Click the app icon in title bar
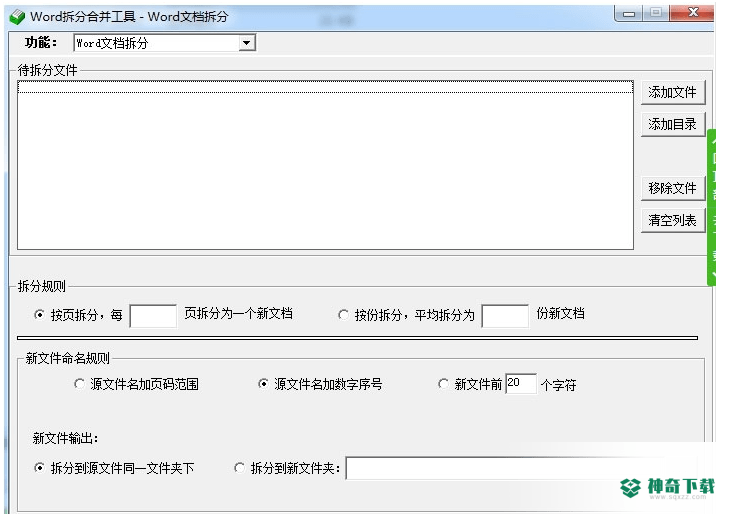The height and width of the screenshot is (514, 729). (17, 17)
